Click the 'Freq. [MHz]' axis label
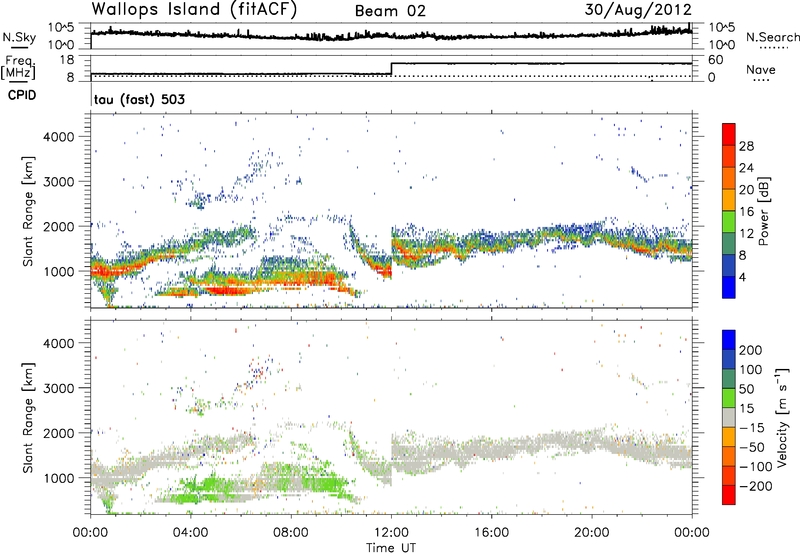This screenshot has height=554, width=800. point(19,68)
